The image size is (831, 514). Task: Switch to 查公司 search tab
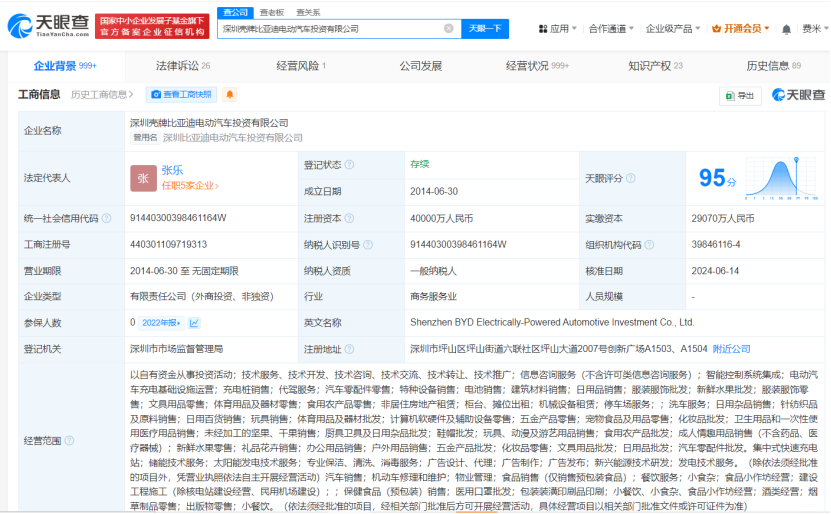[235, 12]
